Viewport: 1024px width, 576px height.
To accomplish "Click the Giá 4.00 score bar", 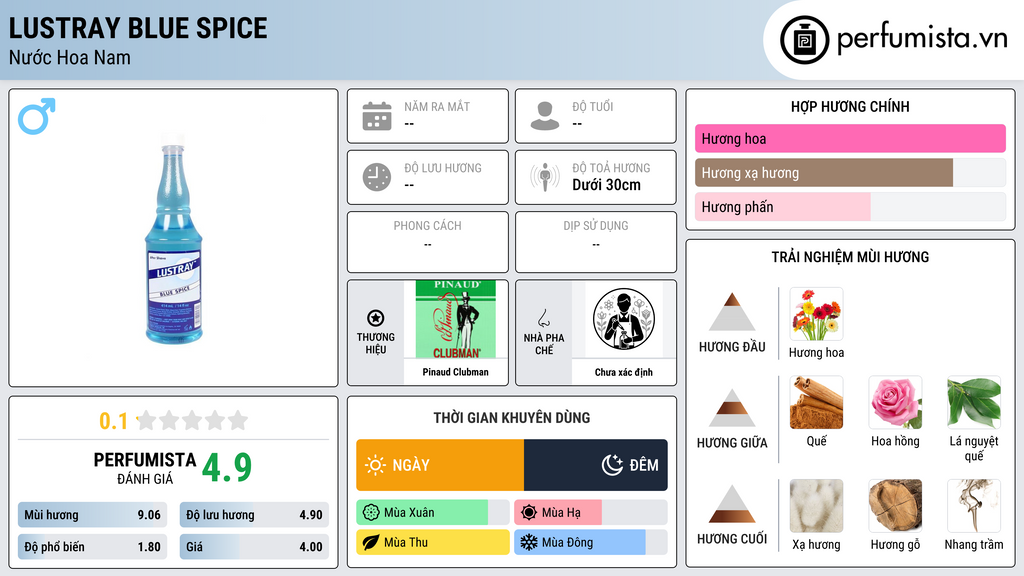I will [254, 547].
